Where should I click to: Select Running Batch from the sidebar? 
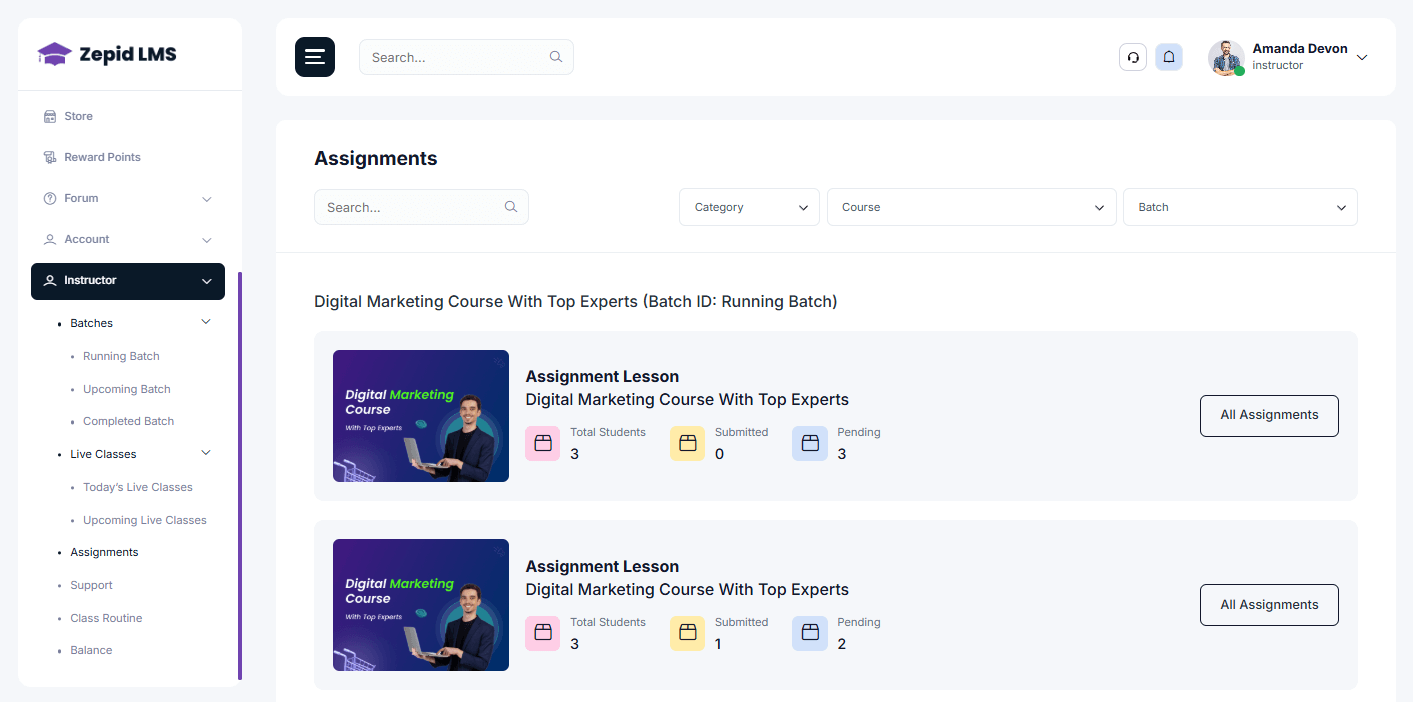click(120, 356)
